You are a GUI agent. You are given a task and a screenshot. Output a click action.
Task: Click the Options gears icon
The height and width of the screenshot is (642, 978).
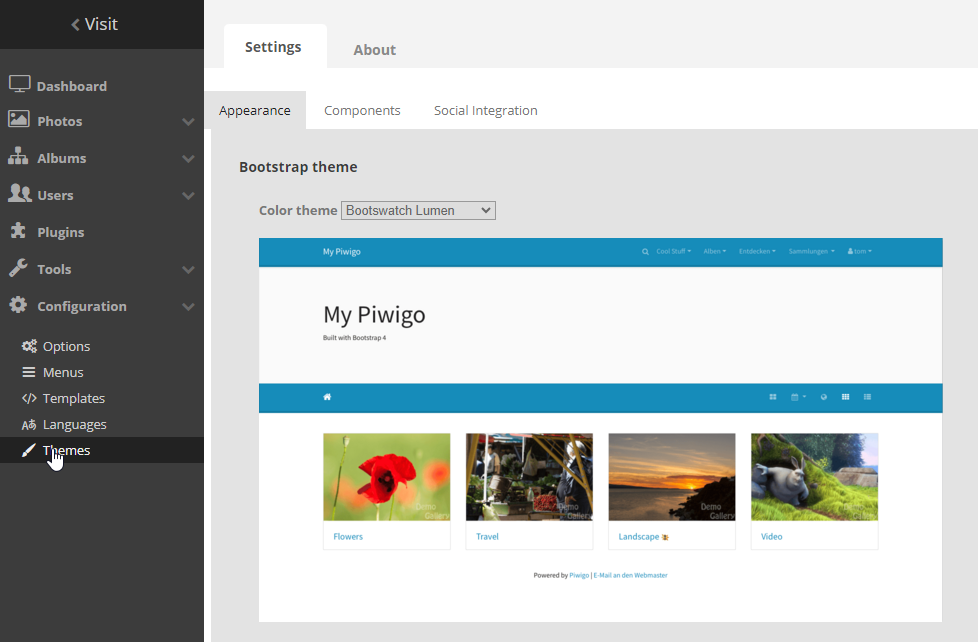pos(29,346)
